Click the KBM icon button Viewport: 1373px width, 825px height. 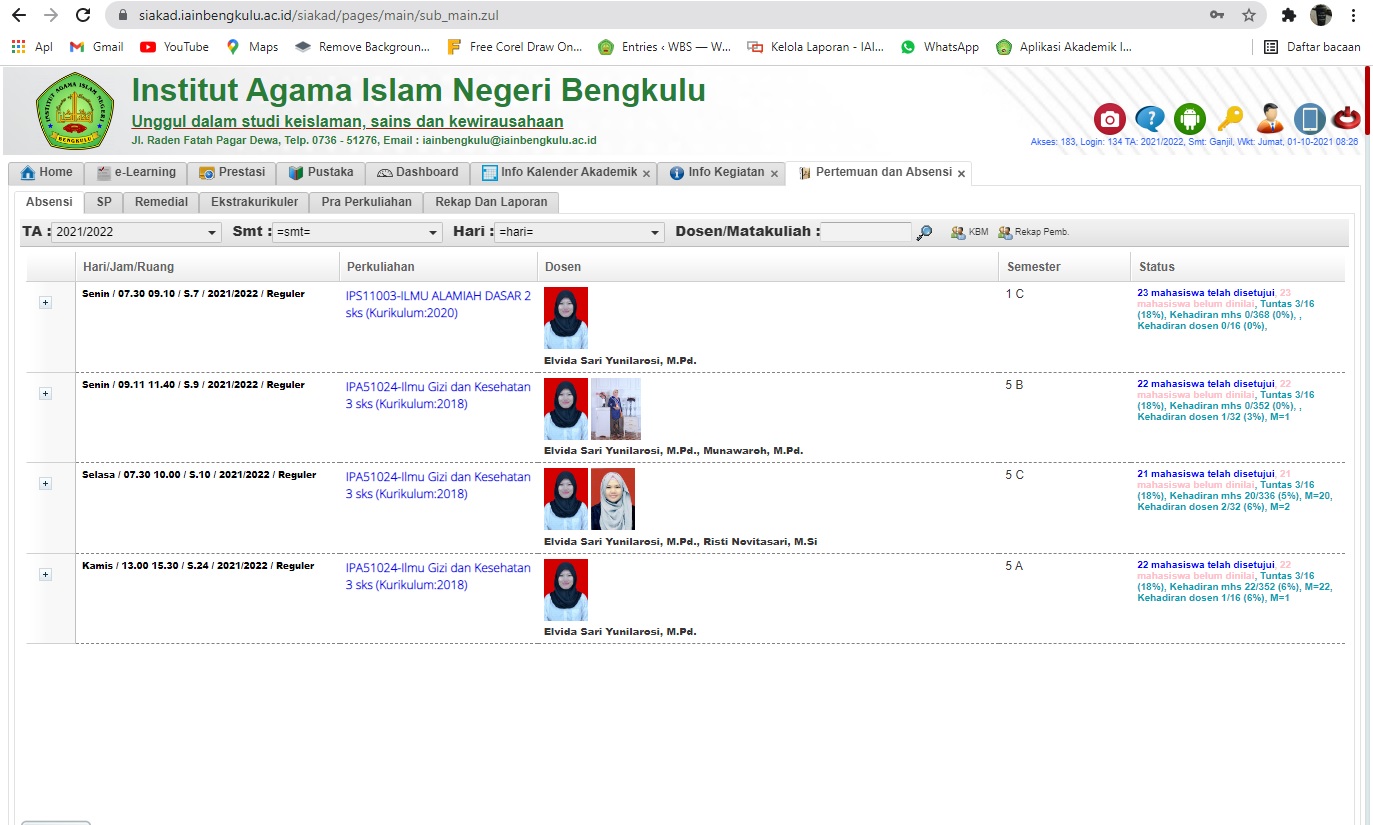[968, 232]
